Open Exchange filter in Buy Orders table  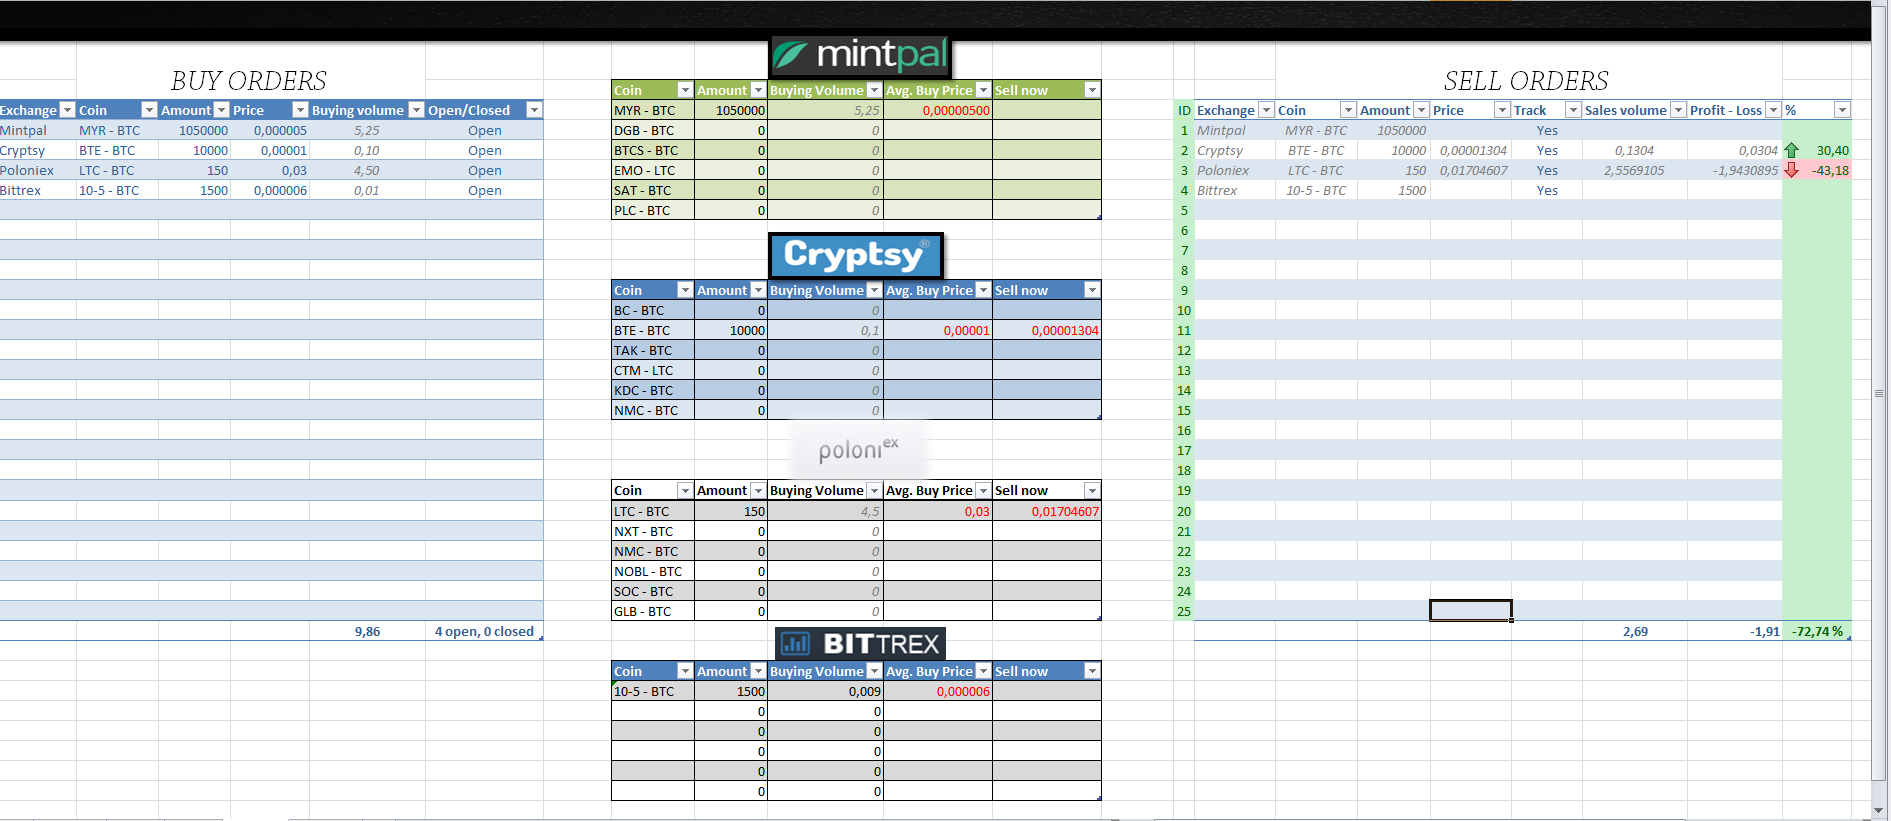(x=67, y=110)
